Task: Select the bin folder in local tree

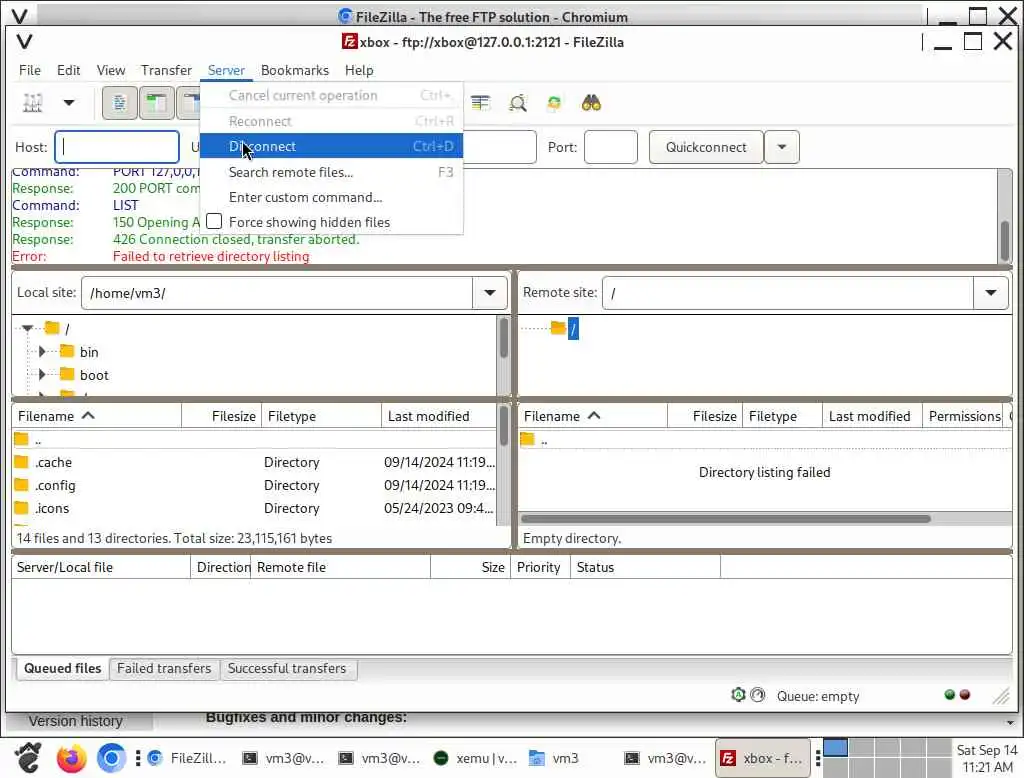Action: (89, 352)
